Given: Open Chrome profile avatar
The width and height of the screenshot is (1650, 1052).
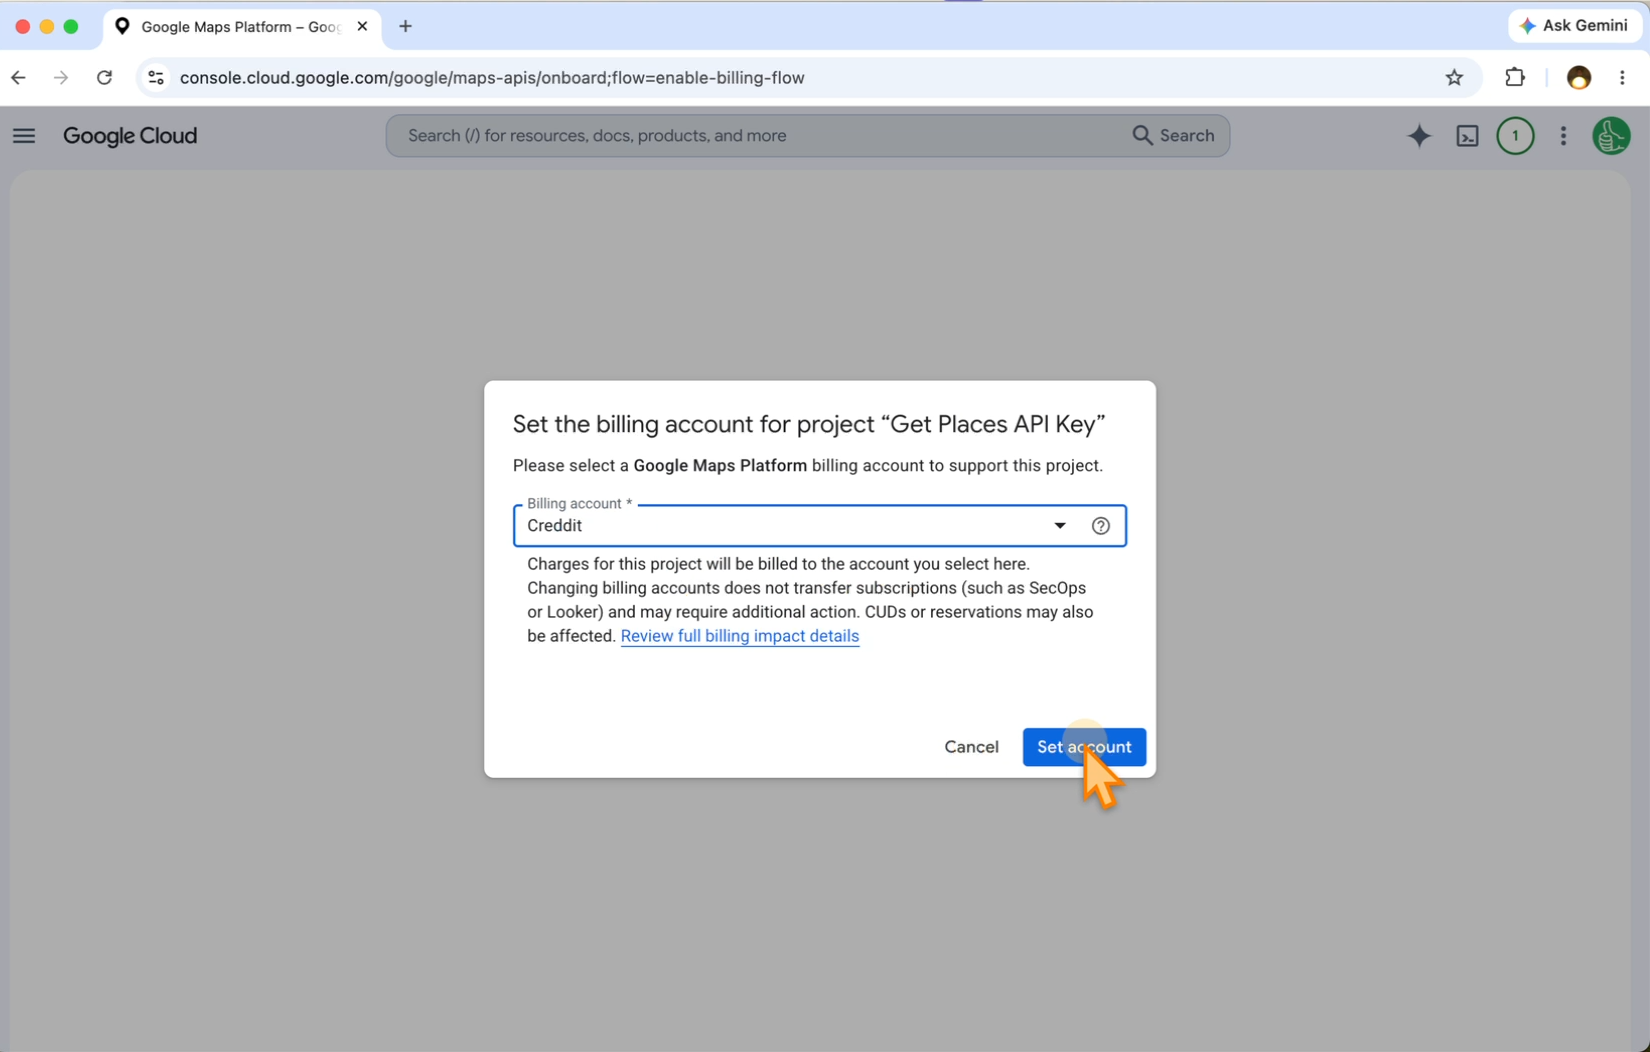Looking at the screenshot, I should [1578, 78].
